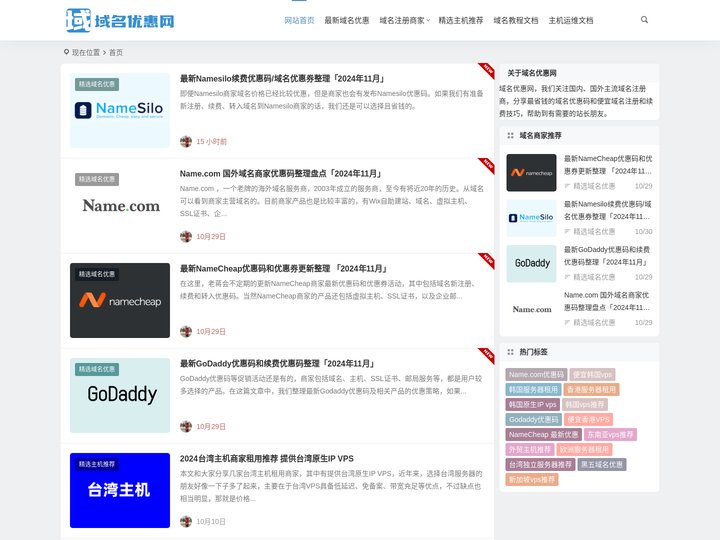Click author avatar on Name.com article
The image size is (720, 540).
pos(186,236)
